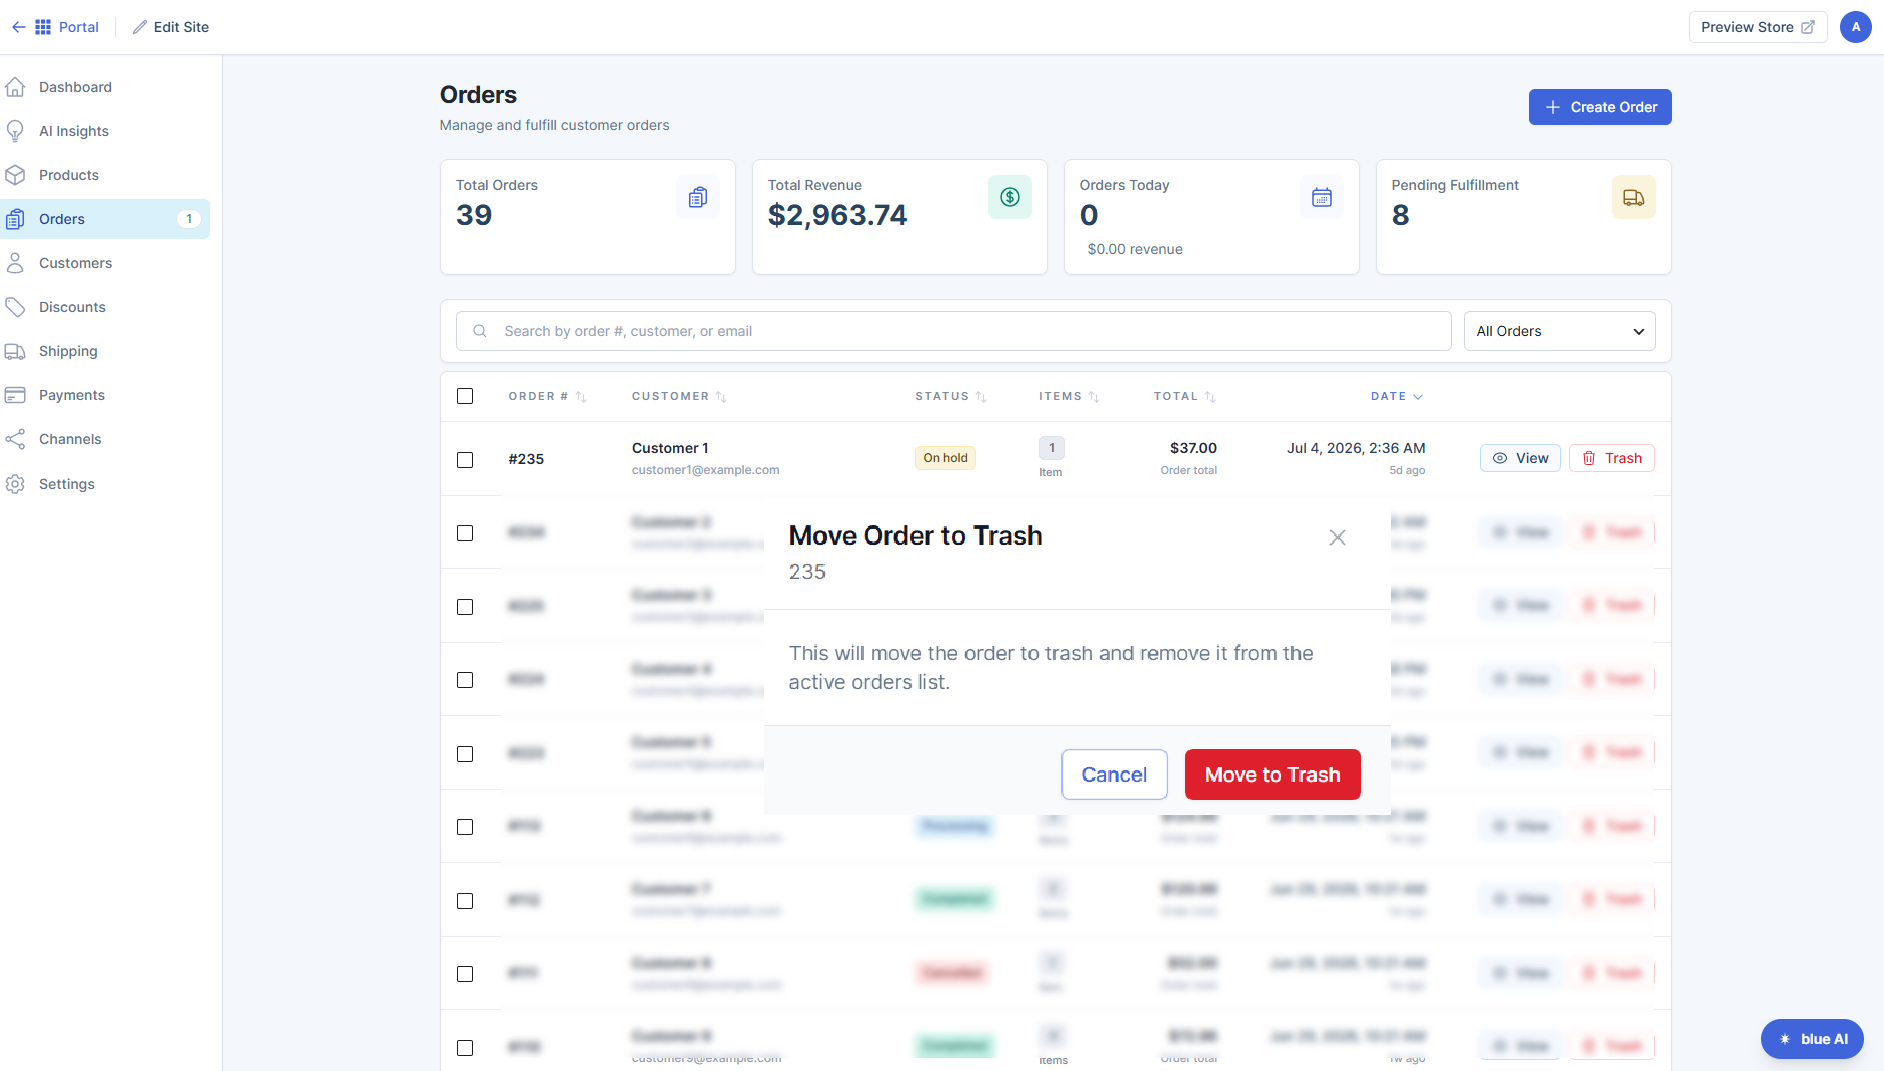This screenshot has width=1884, height=1071.
Task: Tick the select-all orders checkbox
Action: pyautogui.click(x=465, y=396)
